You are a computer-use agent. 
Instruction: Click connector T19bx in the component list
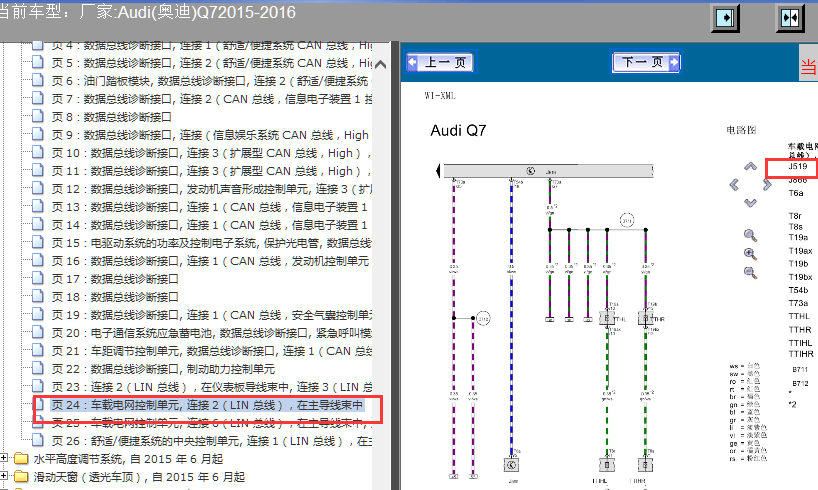tap(800, 277)
